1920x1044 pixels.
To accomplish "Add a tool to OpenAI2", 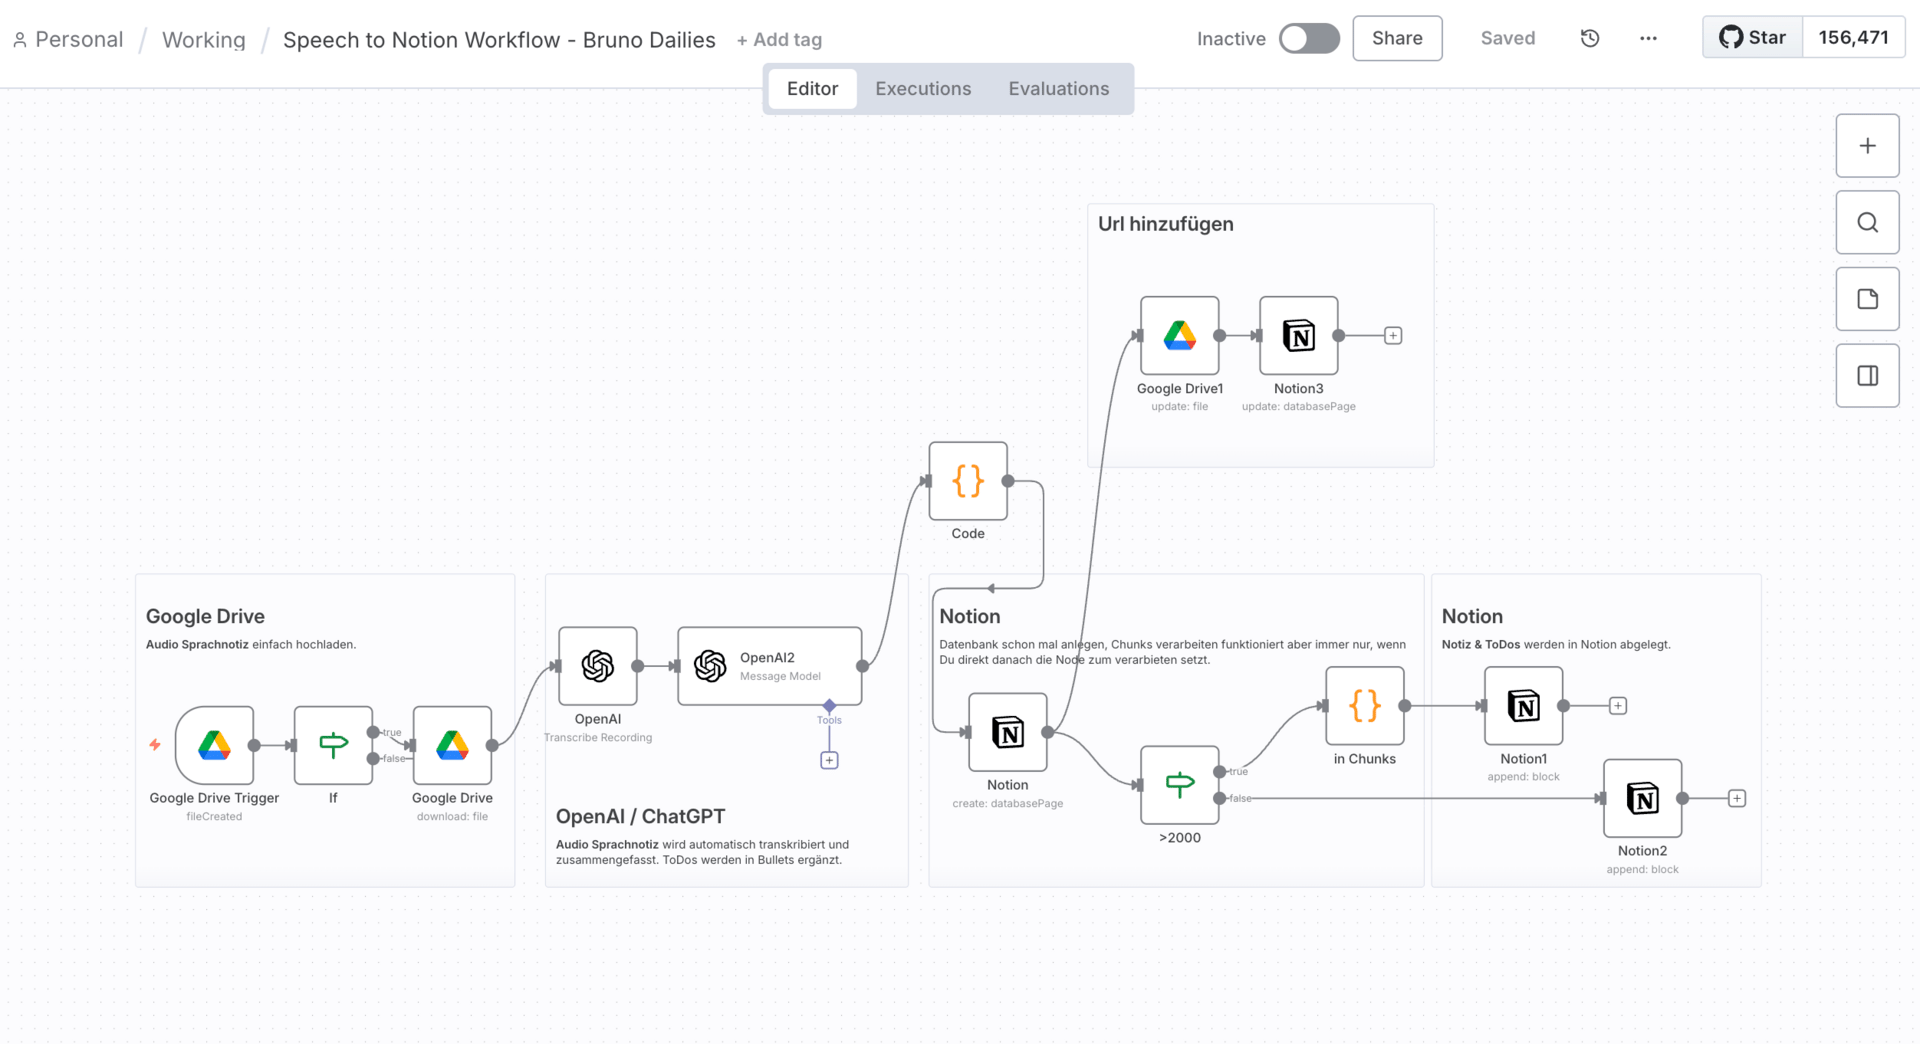I will click(829, 760).
